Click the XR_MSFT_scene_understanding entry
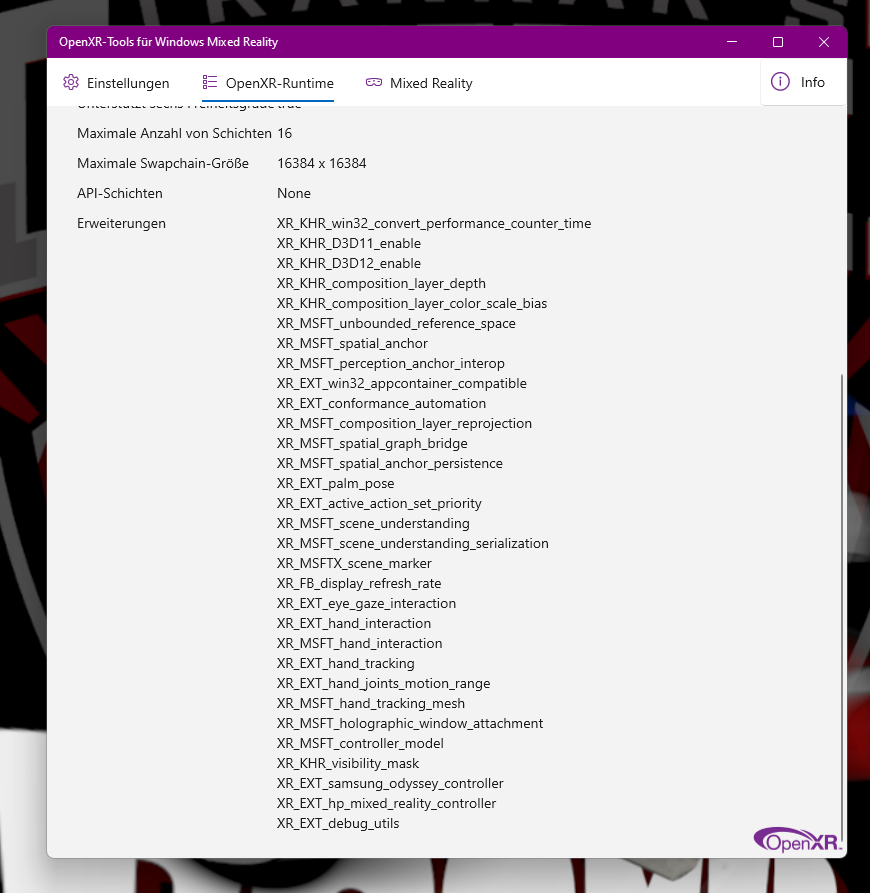This screenshot has height=893, width=870. point(374,523)
